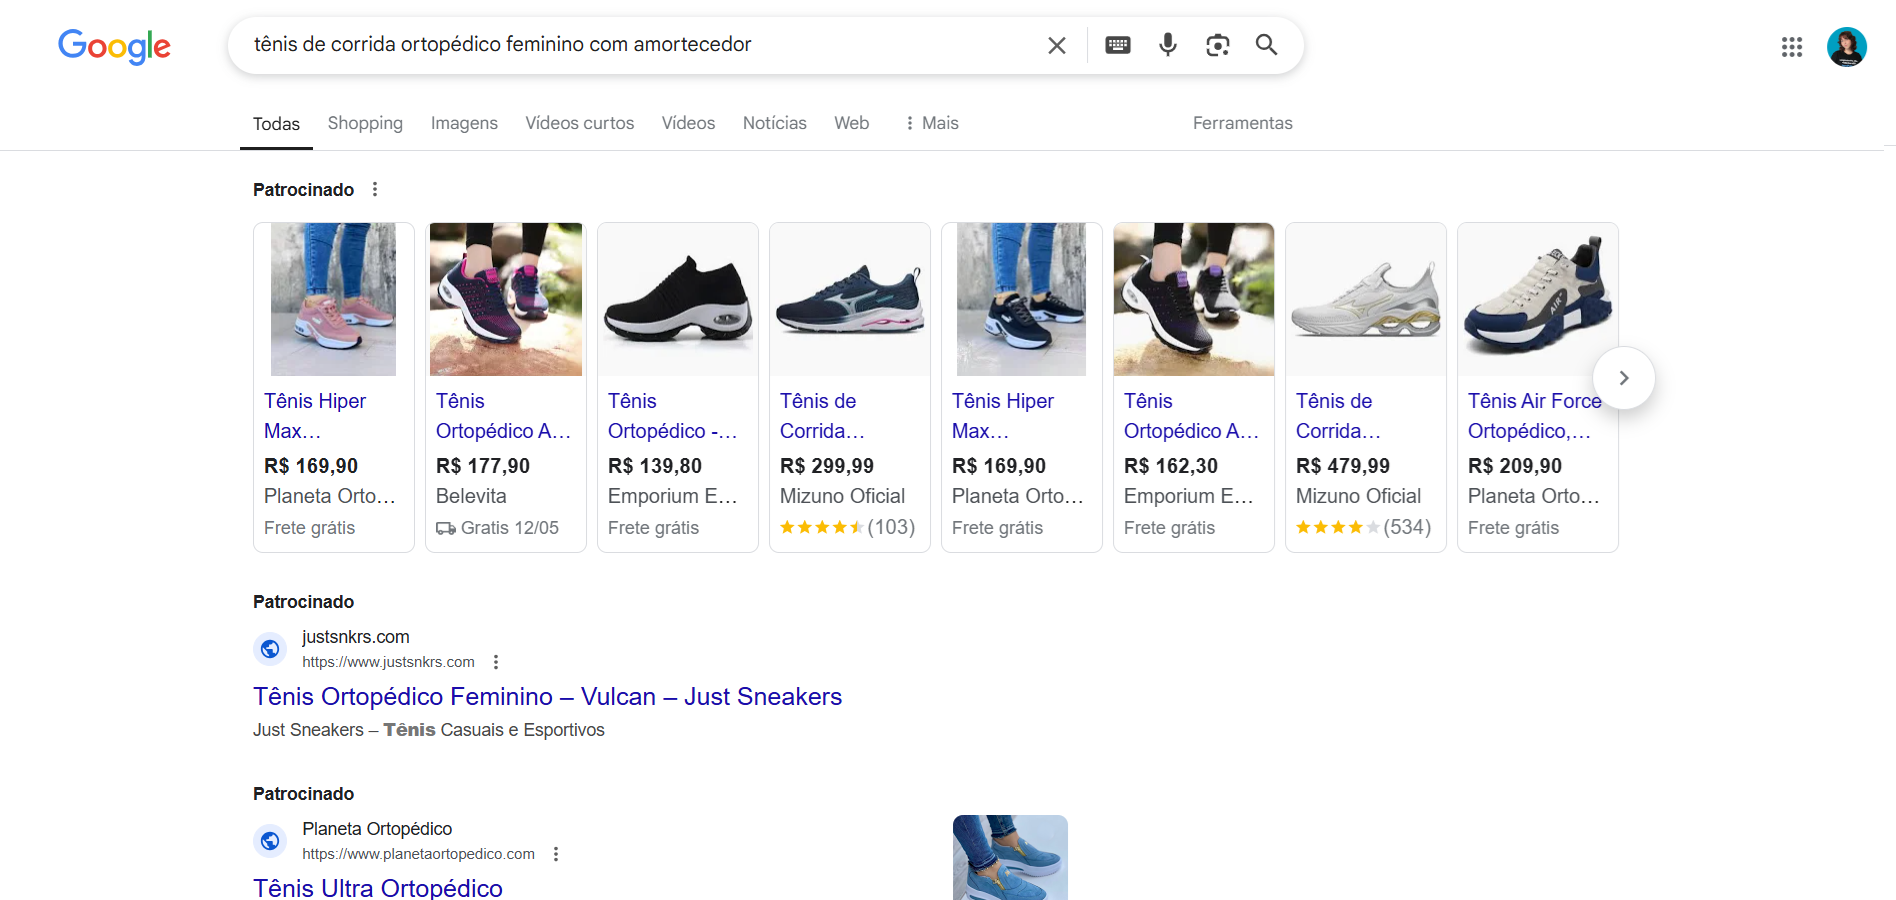
Task: Open the navy Tênis Hiper Max product image
Action: coord(1022,300)
